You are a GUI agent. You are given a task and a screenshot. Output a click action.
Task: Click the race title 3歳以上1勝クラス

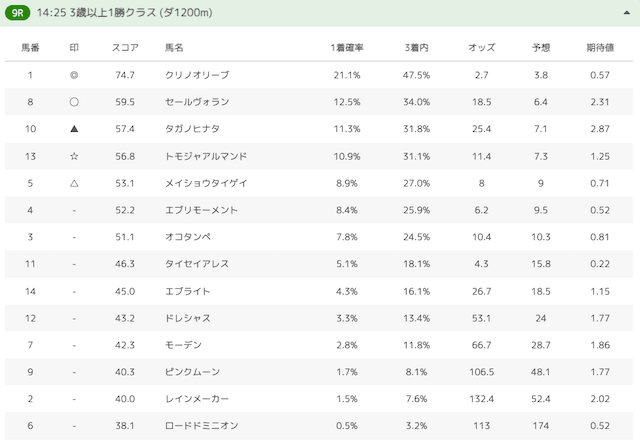click(x=113, y=13)
